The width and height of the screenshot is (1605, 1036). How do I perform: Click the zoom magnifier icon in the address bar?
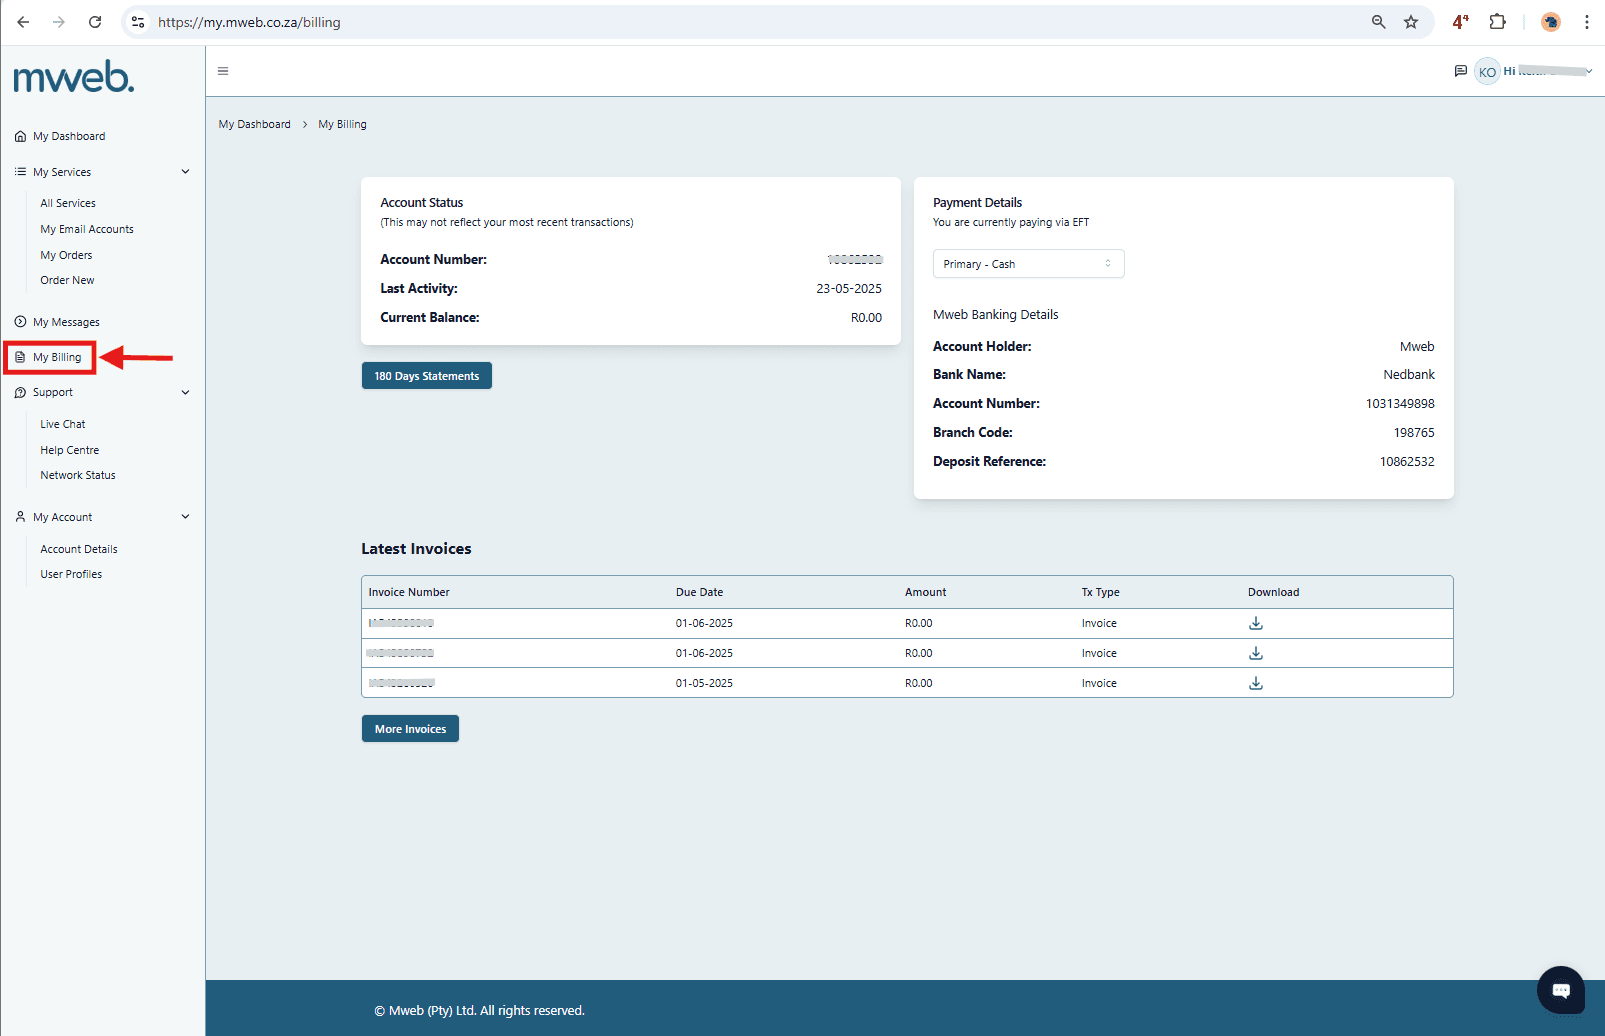[x=1378, y=21]
